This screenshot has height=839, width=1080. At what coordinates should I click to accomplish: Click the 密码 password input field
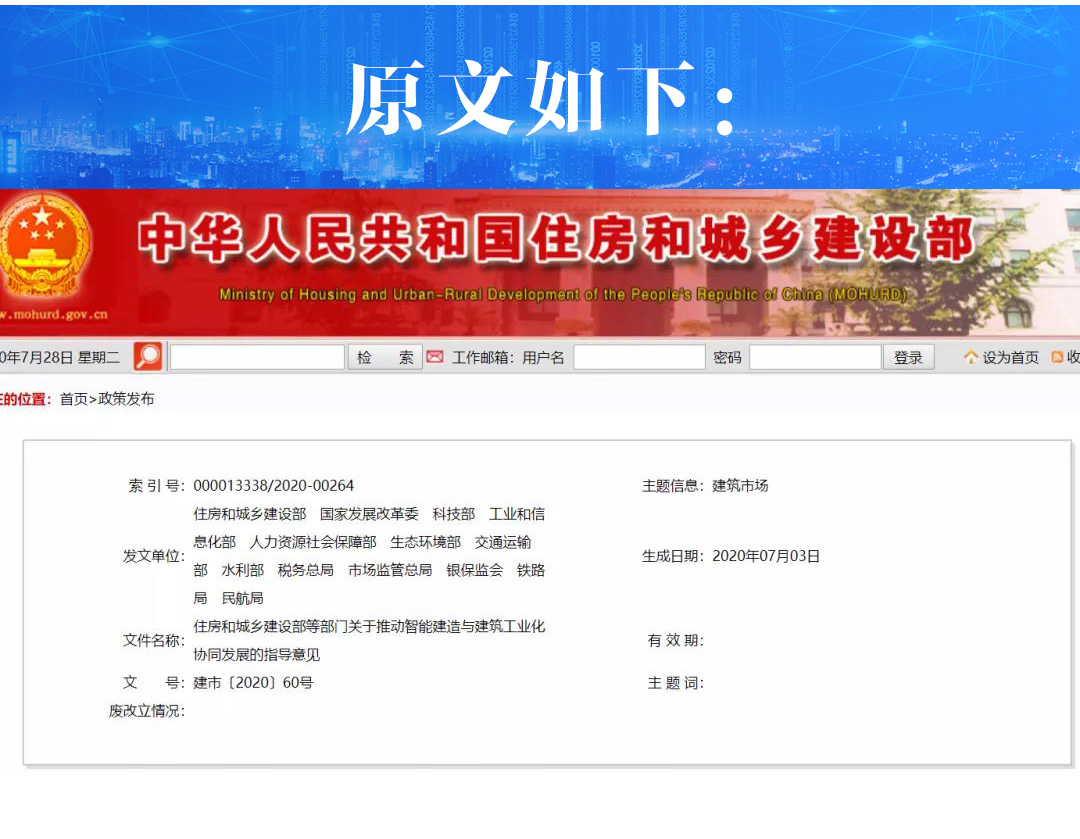pos(815,357)
